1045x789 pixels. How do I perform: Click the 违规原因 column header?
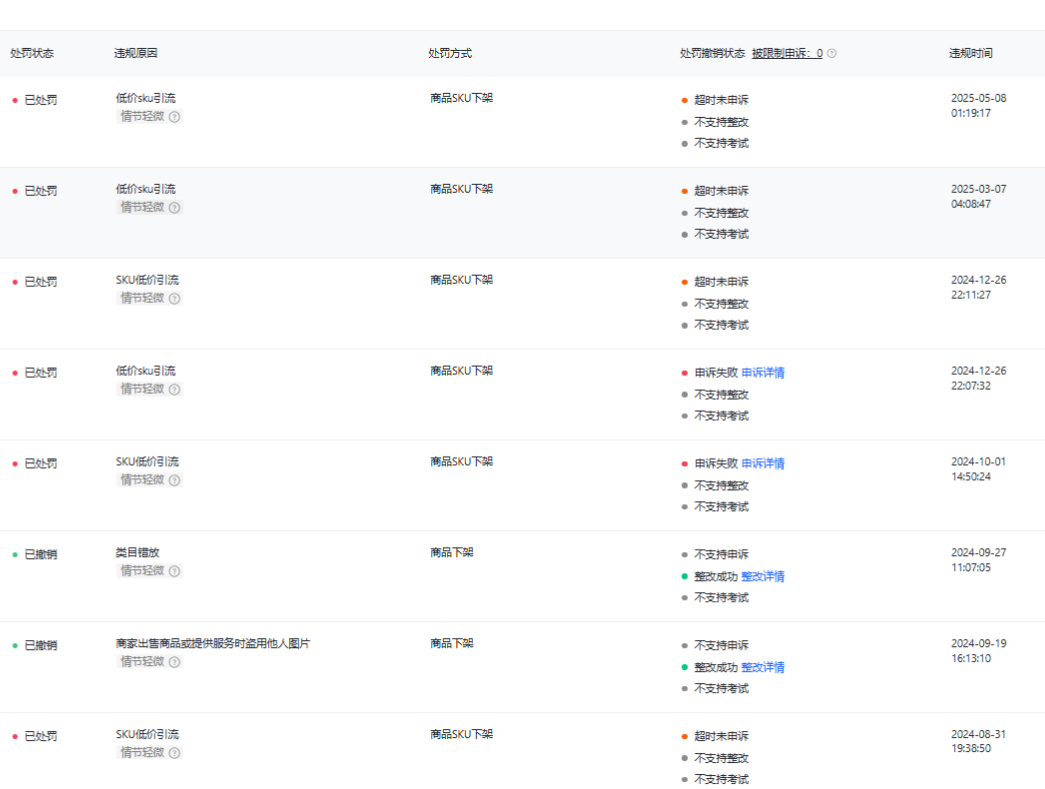pos(136,53)
